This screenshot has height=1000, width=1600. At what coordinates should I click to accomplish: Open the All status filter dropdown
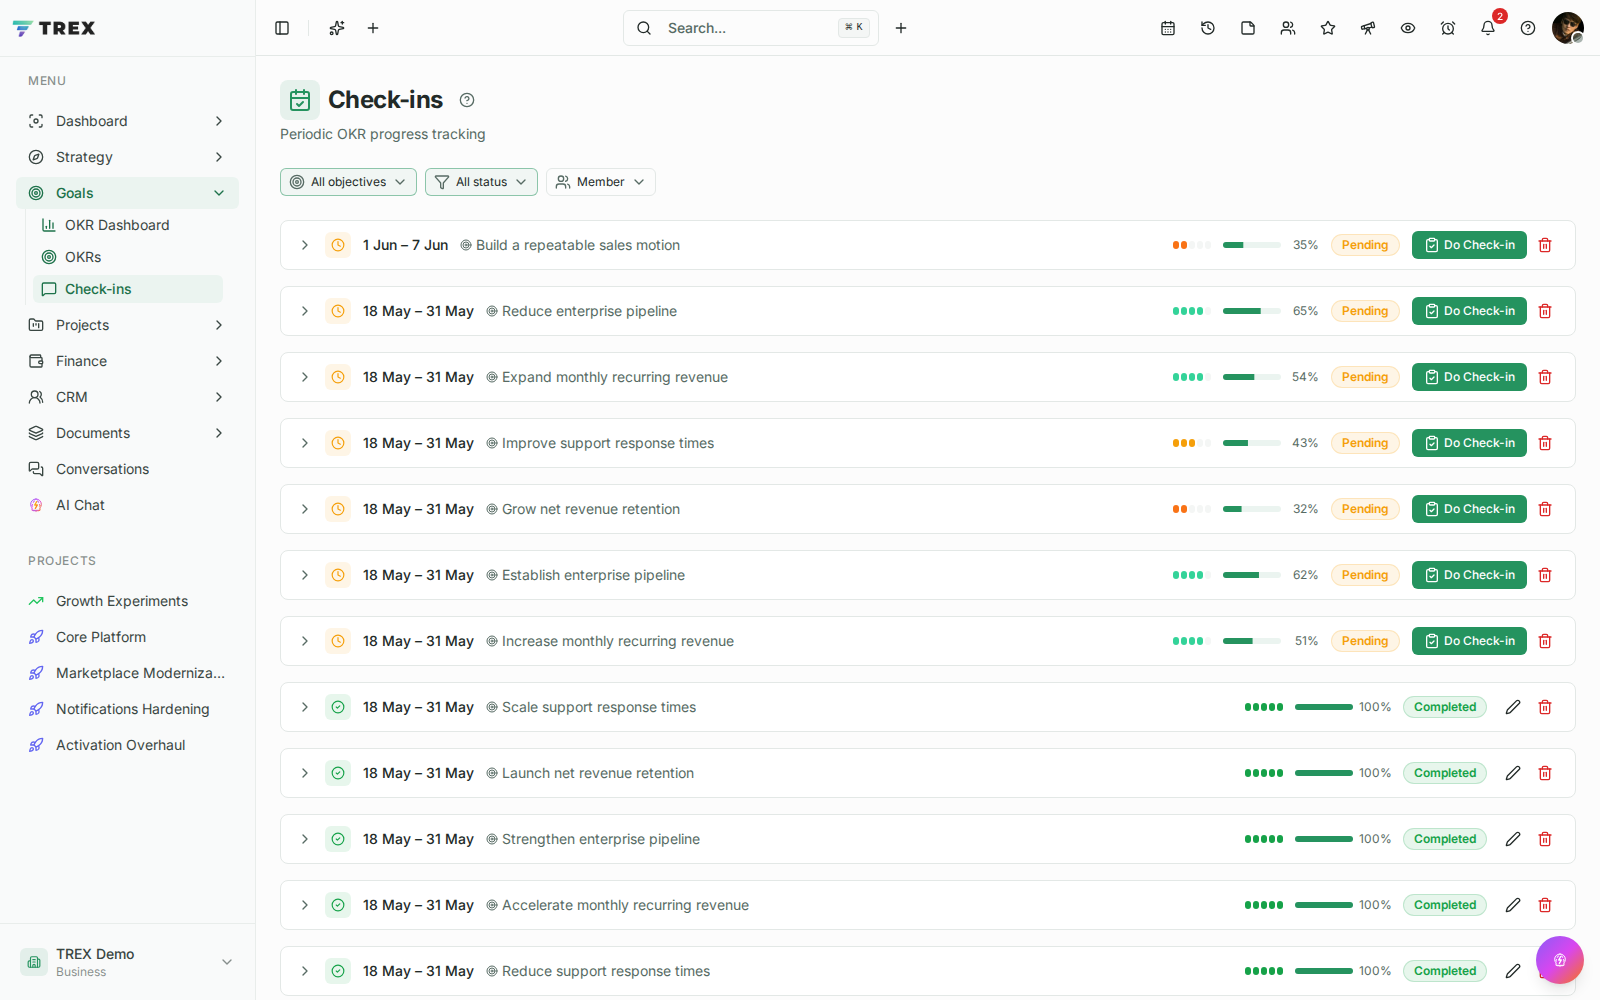pyautogui.click(x=481, y=182)
